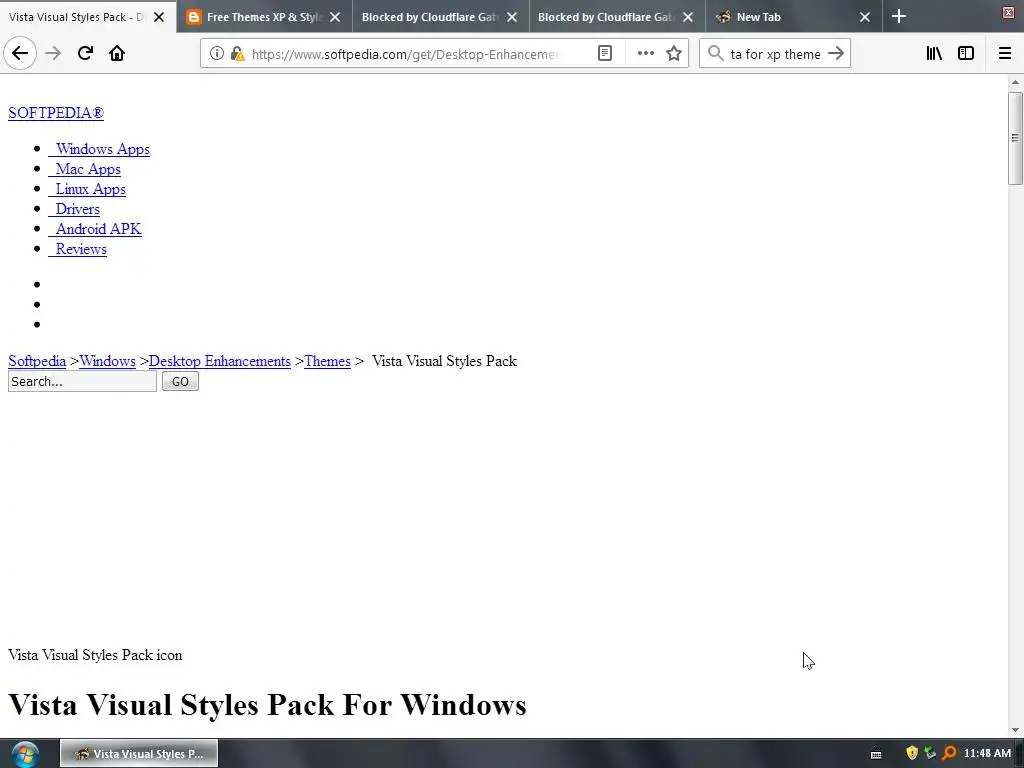Click the yellow security shield tray icon
This screenshot has width=1024, height=768.
(912, 754)
